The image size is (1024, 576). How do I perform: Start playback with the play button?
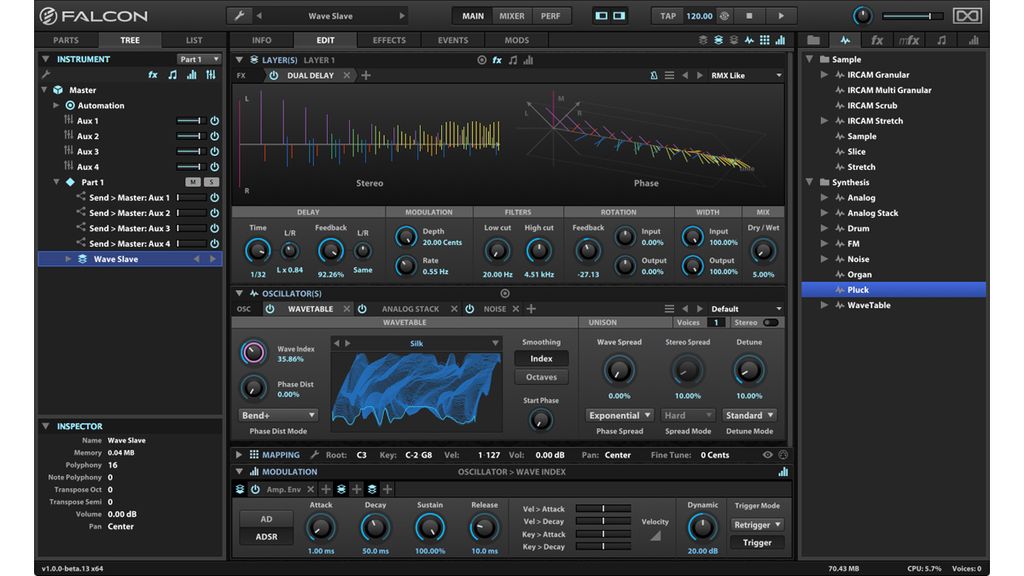(x=781, y=16)
